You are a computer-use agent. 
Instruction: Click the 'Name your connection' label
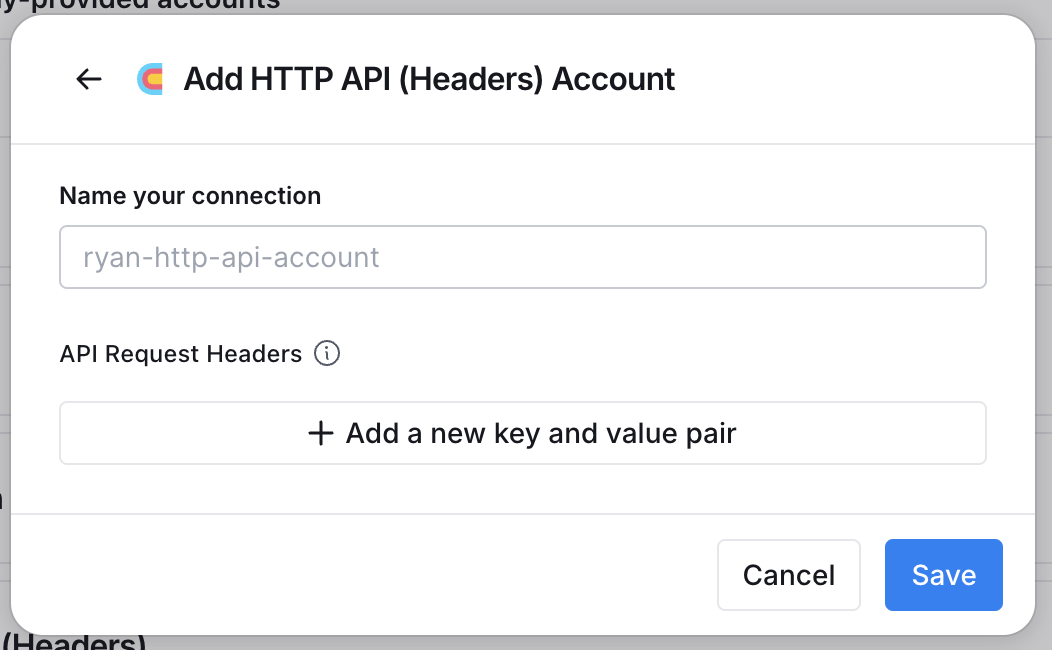pos(190,196)
